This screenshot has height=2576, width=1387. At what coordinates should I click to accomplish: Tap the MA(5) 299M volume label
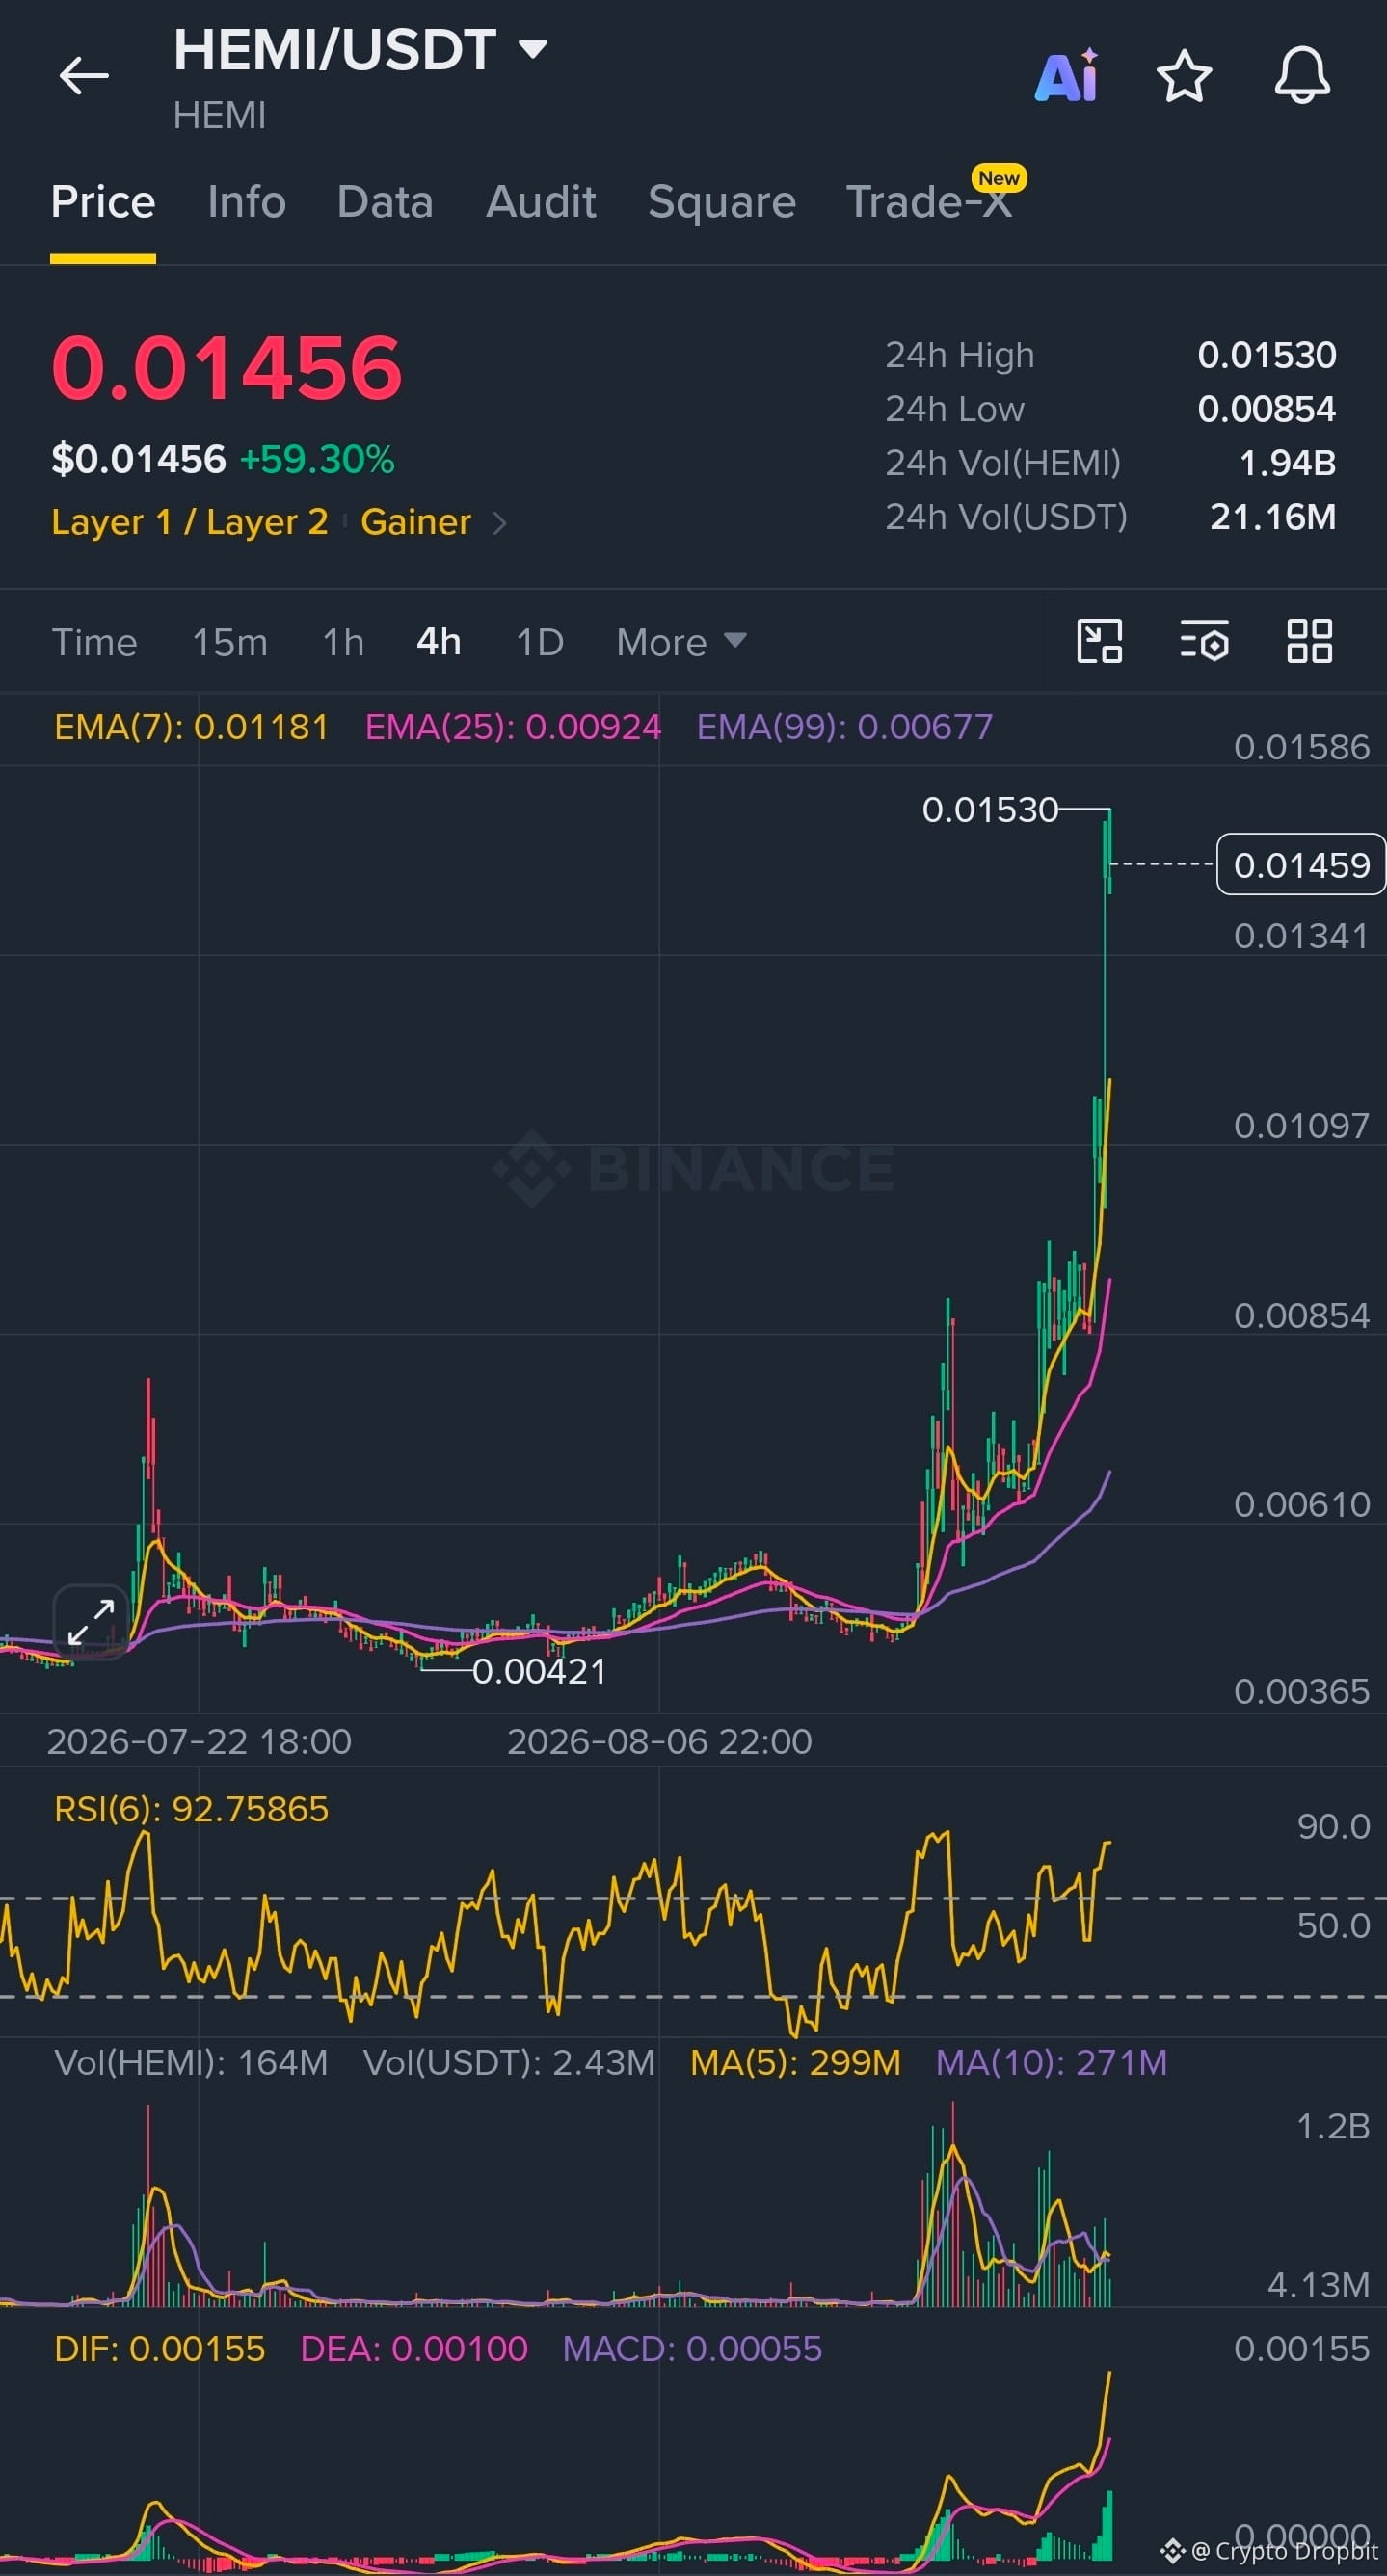[x=796, y=2062]
